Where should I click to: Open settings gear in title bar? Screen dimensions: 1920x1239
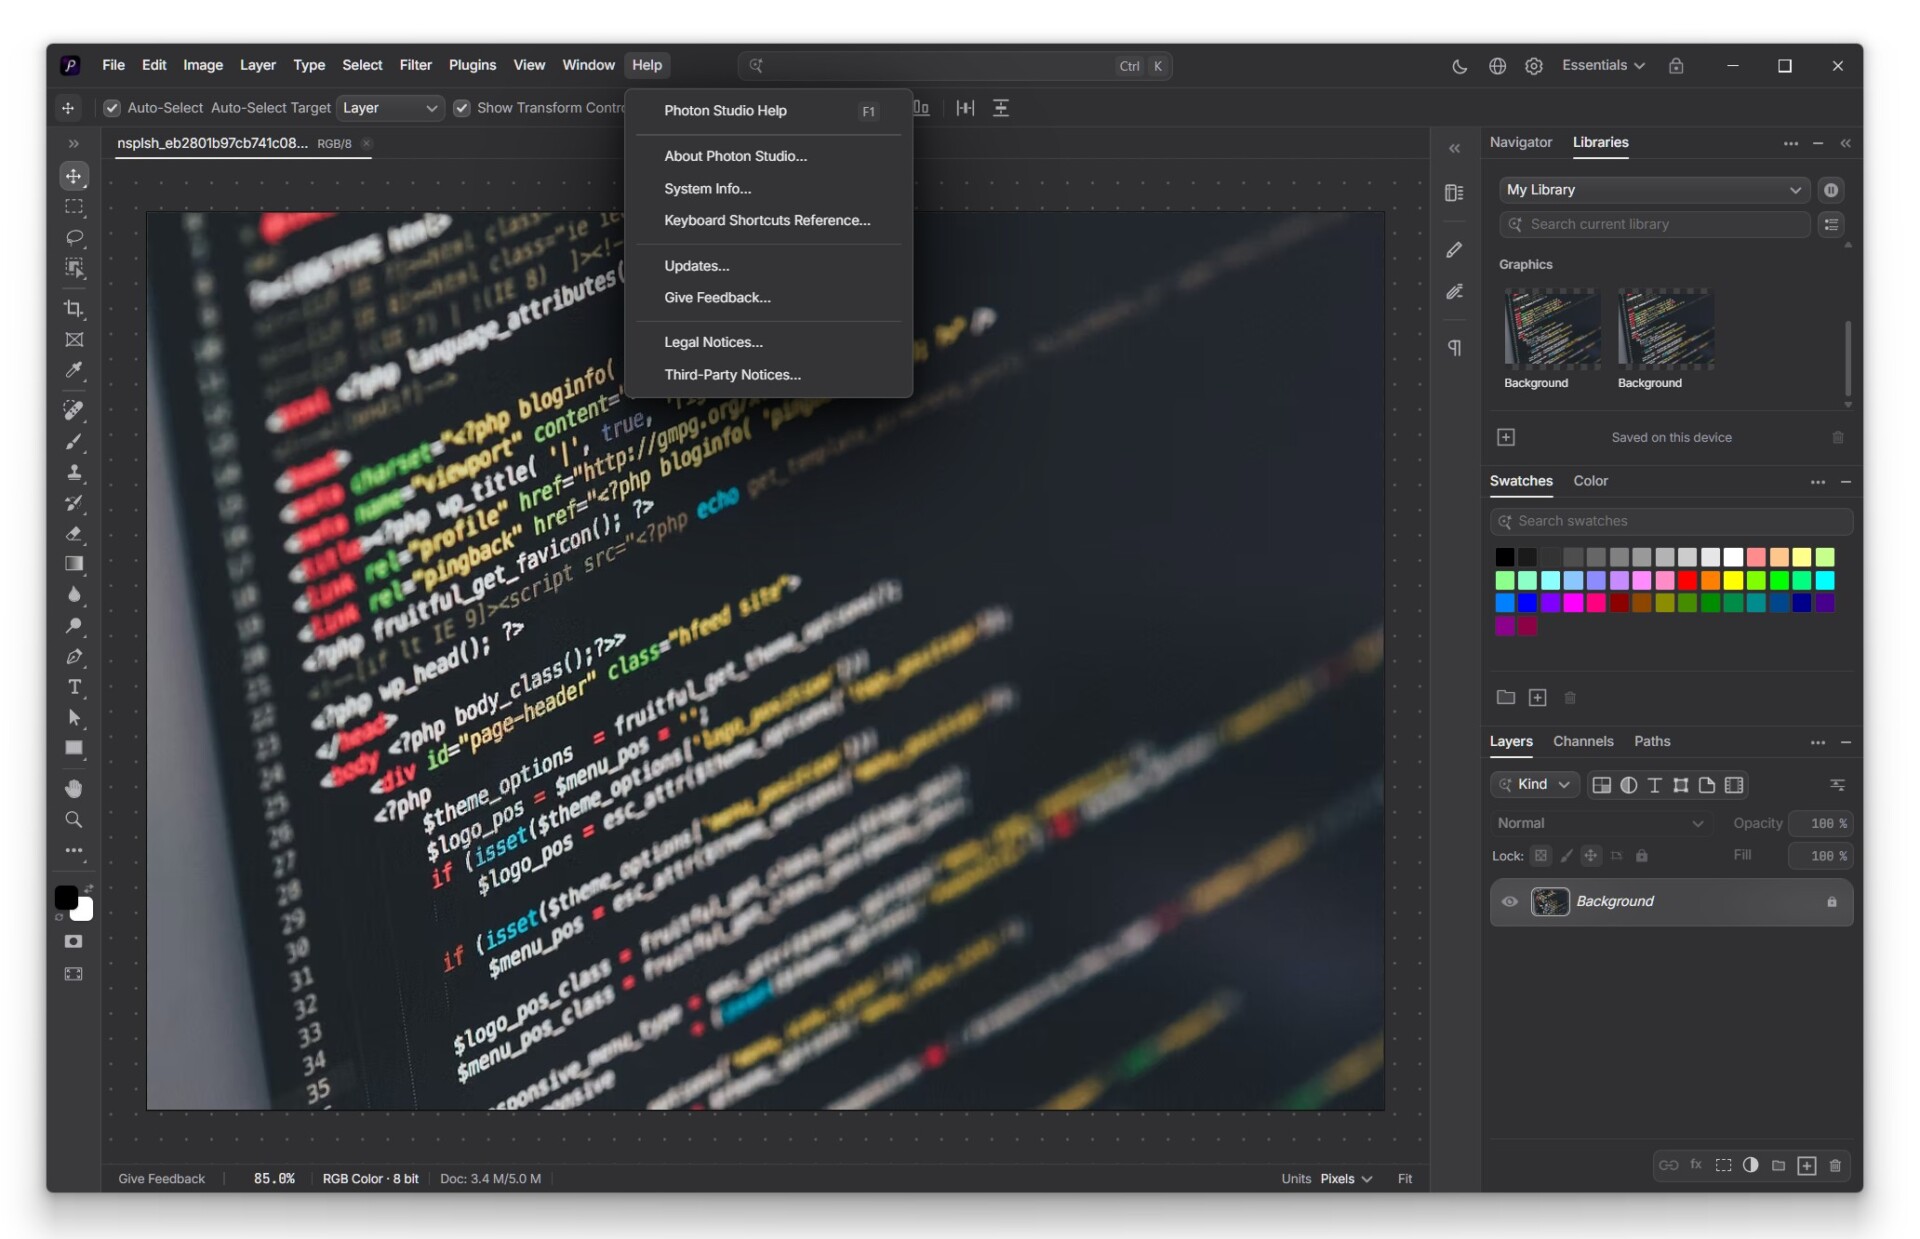tap(1534, 66)
